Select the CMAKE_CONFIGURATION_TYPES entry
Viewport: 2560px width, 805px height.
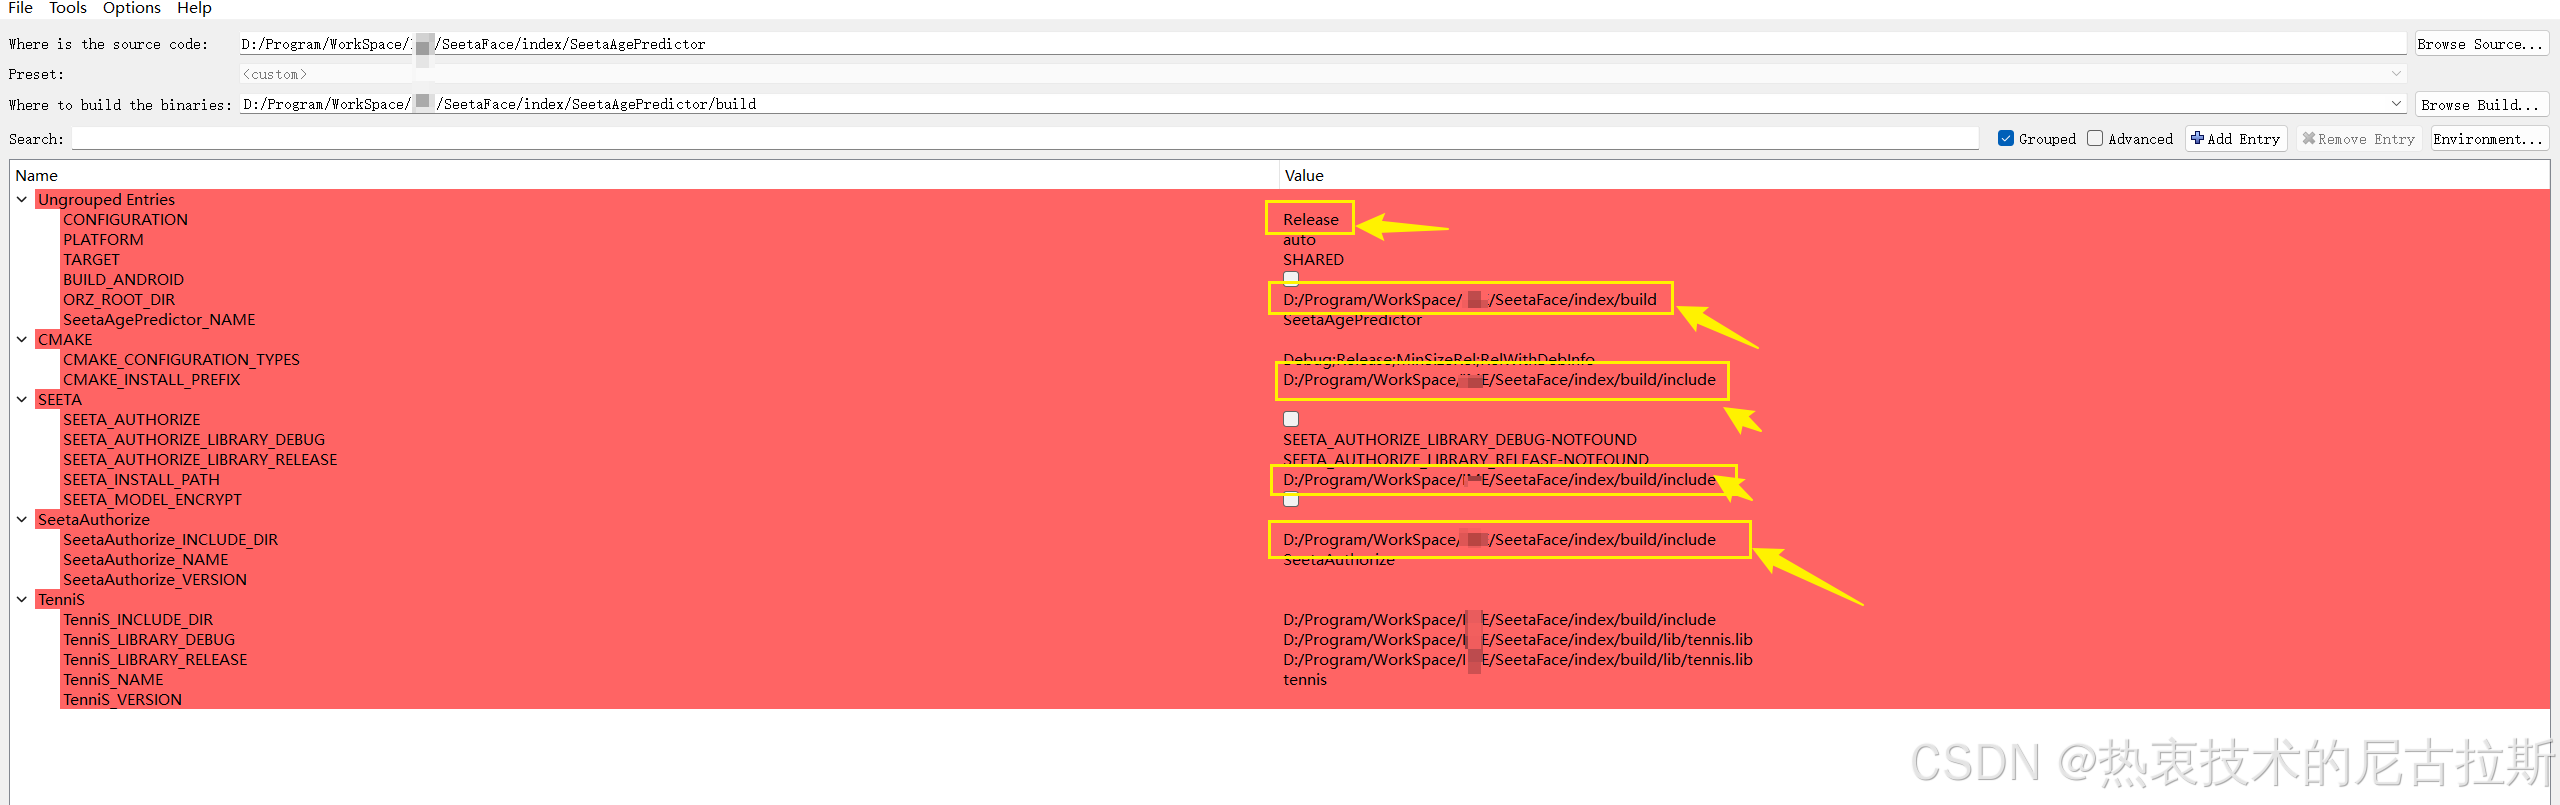(181, 359)
